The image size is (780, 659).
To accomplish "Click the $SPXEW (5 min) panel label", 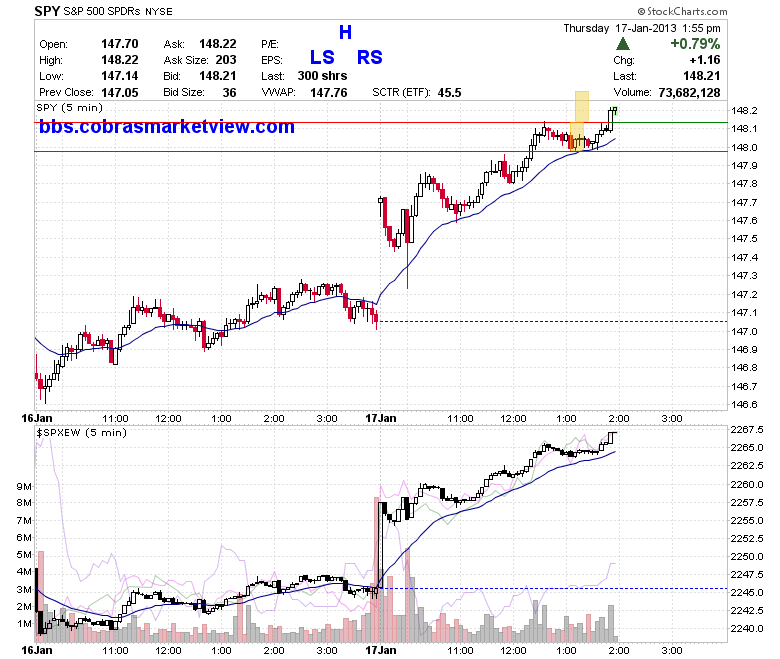I will 82,432.
